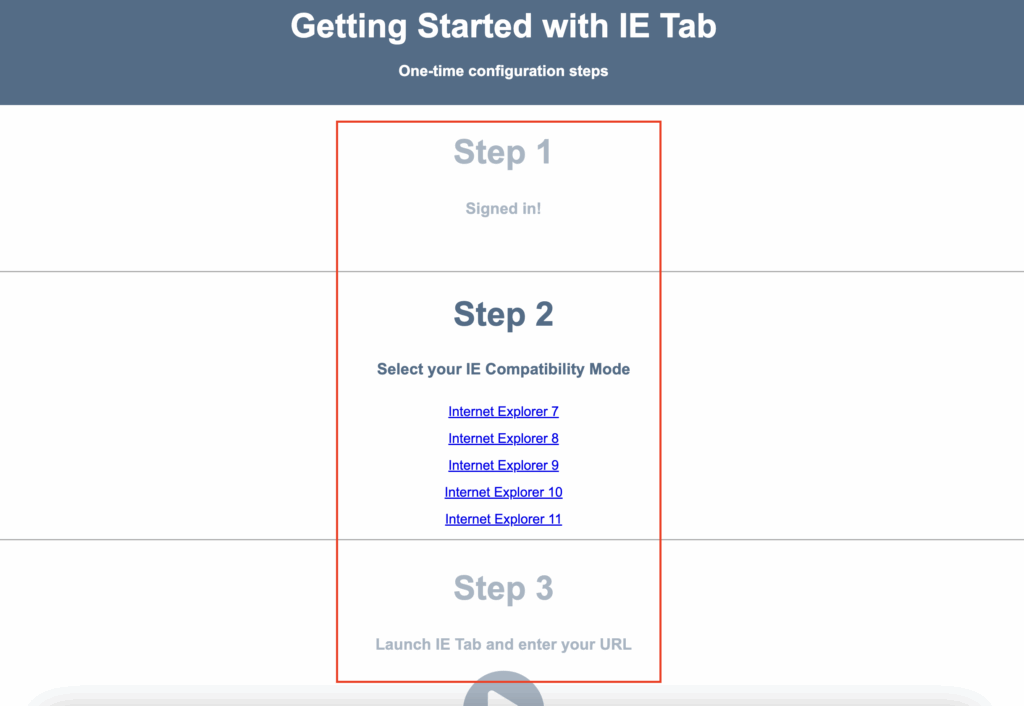Click 'Select your IE Compatibility Mode' text

[x=503, y=369]
